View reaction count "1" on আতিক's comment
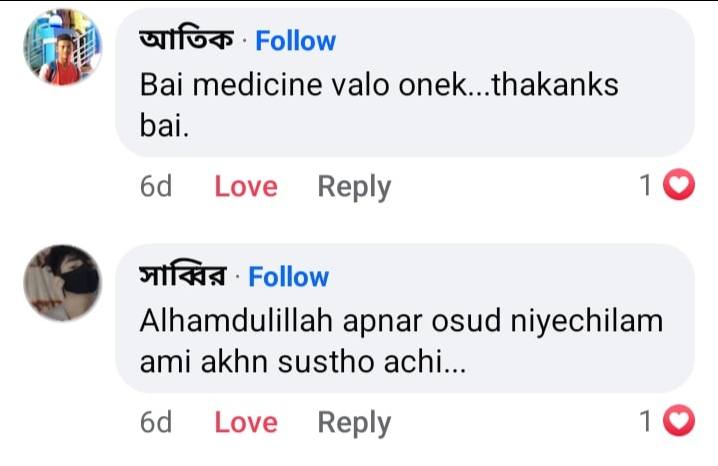Image resolution: width=718 pixels, height=466 pixels. tap(646, 186)
